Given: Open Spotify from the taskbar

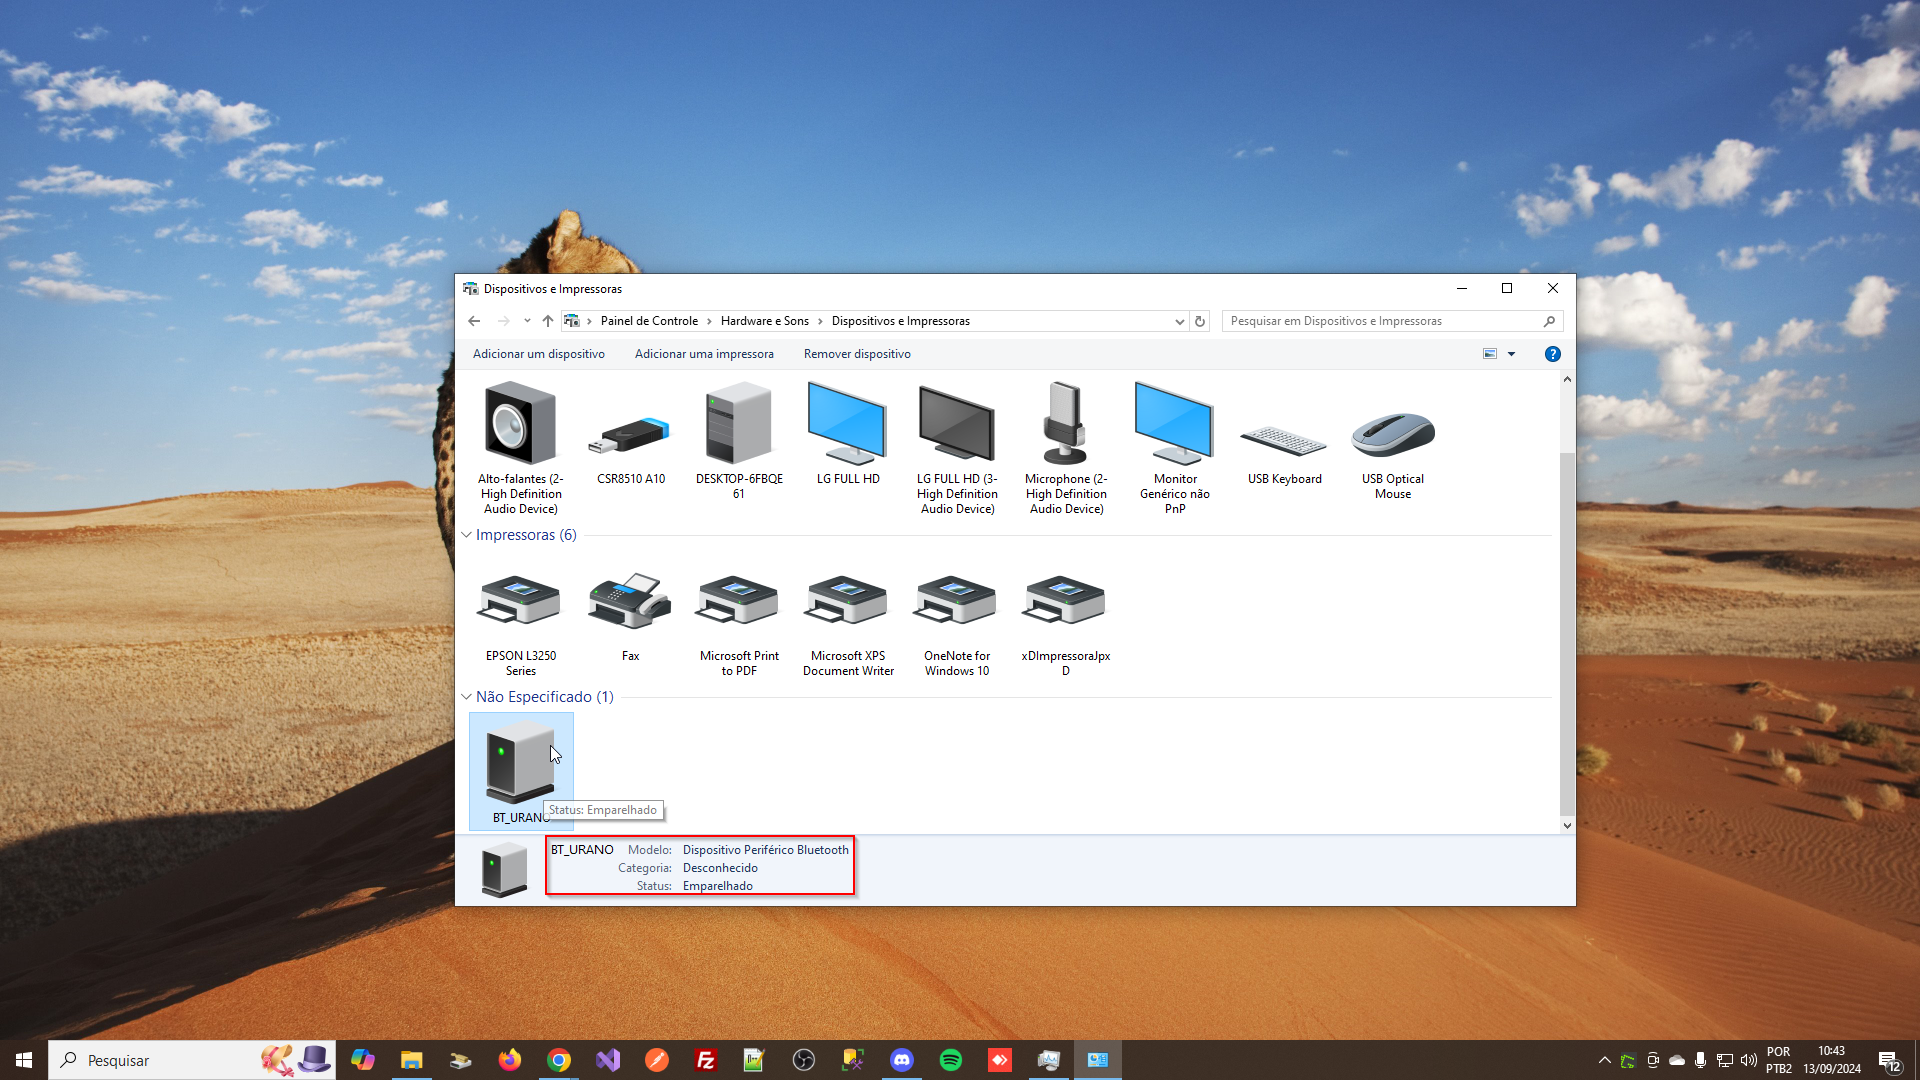Looking at the screenshot, I should pos(950,1060).
